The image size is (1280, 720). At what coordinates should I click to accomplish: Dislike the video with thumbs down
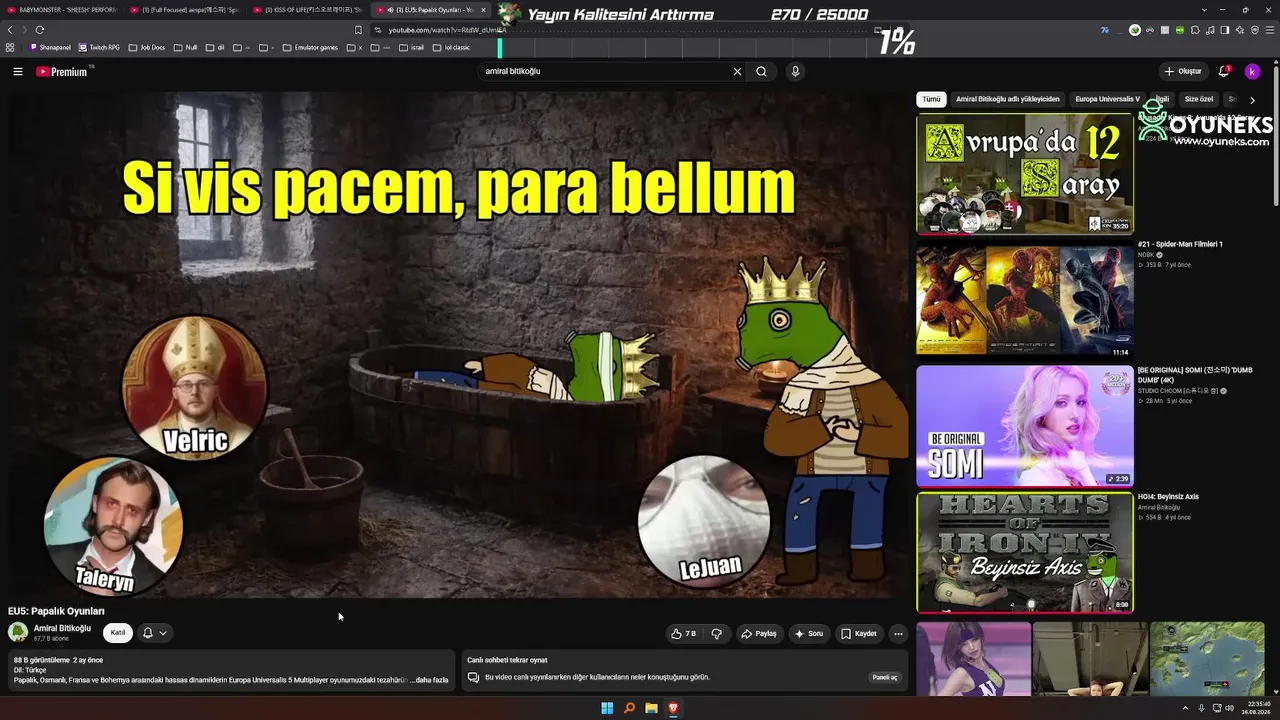(x=716, y=633)
